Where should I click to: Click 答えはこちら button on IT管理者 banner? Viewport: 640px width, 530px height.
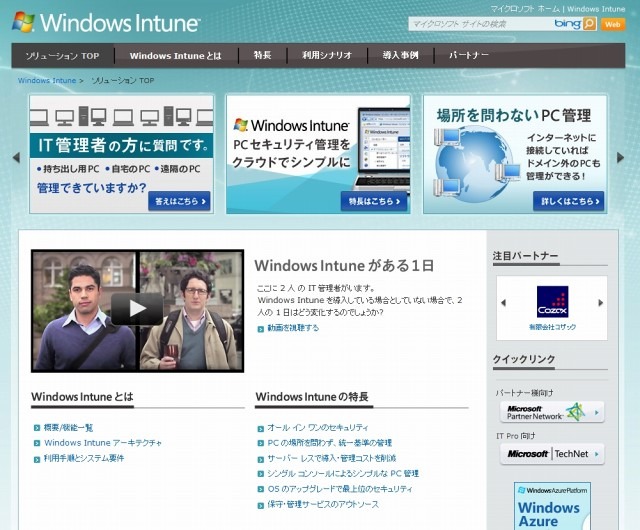pyautogui.click(x=179, y=201)
